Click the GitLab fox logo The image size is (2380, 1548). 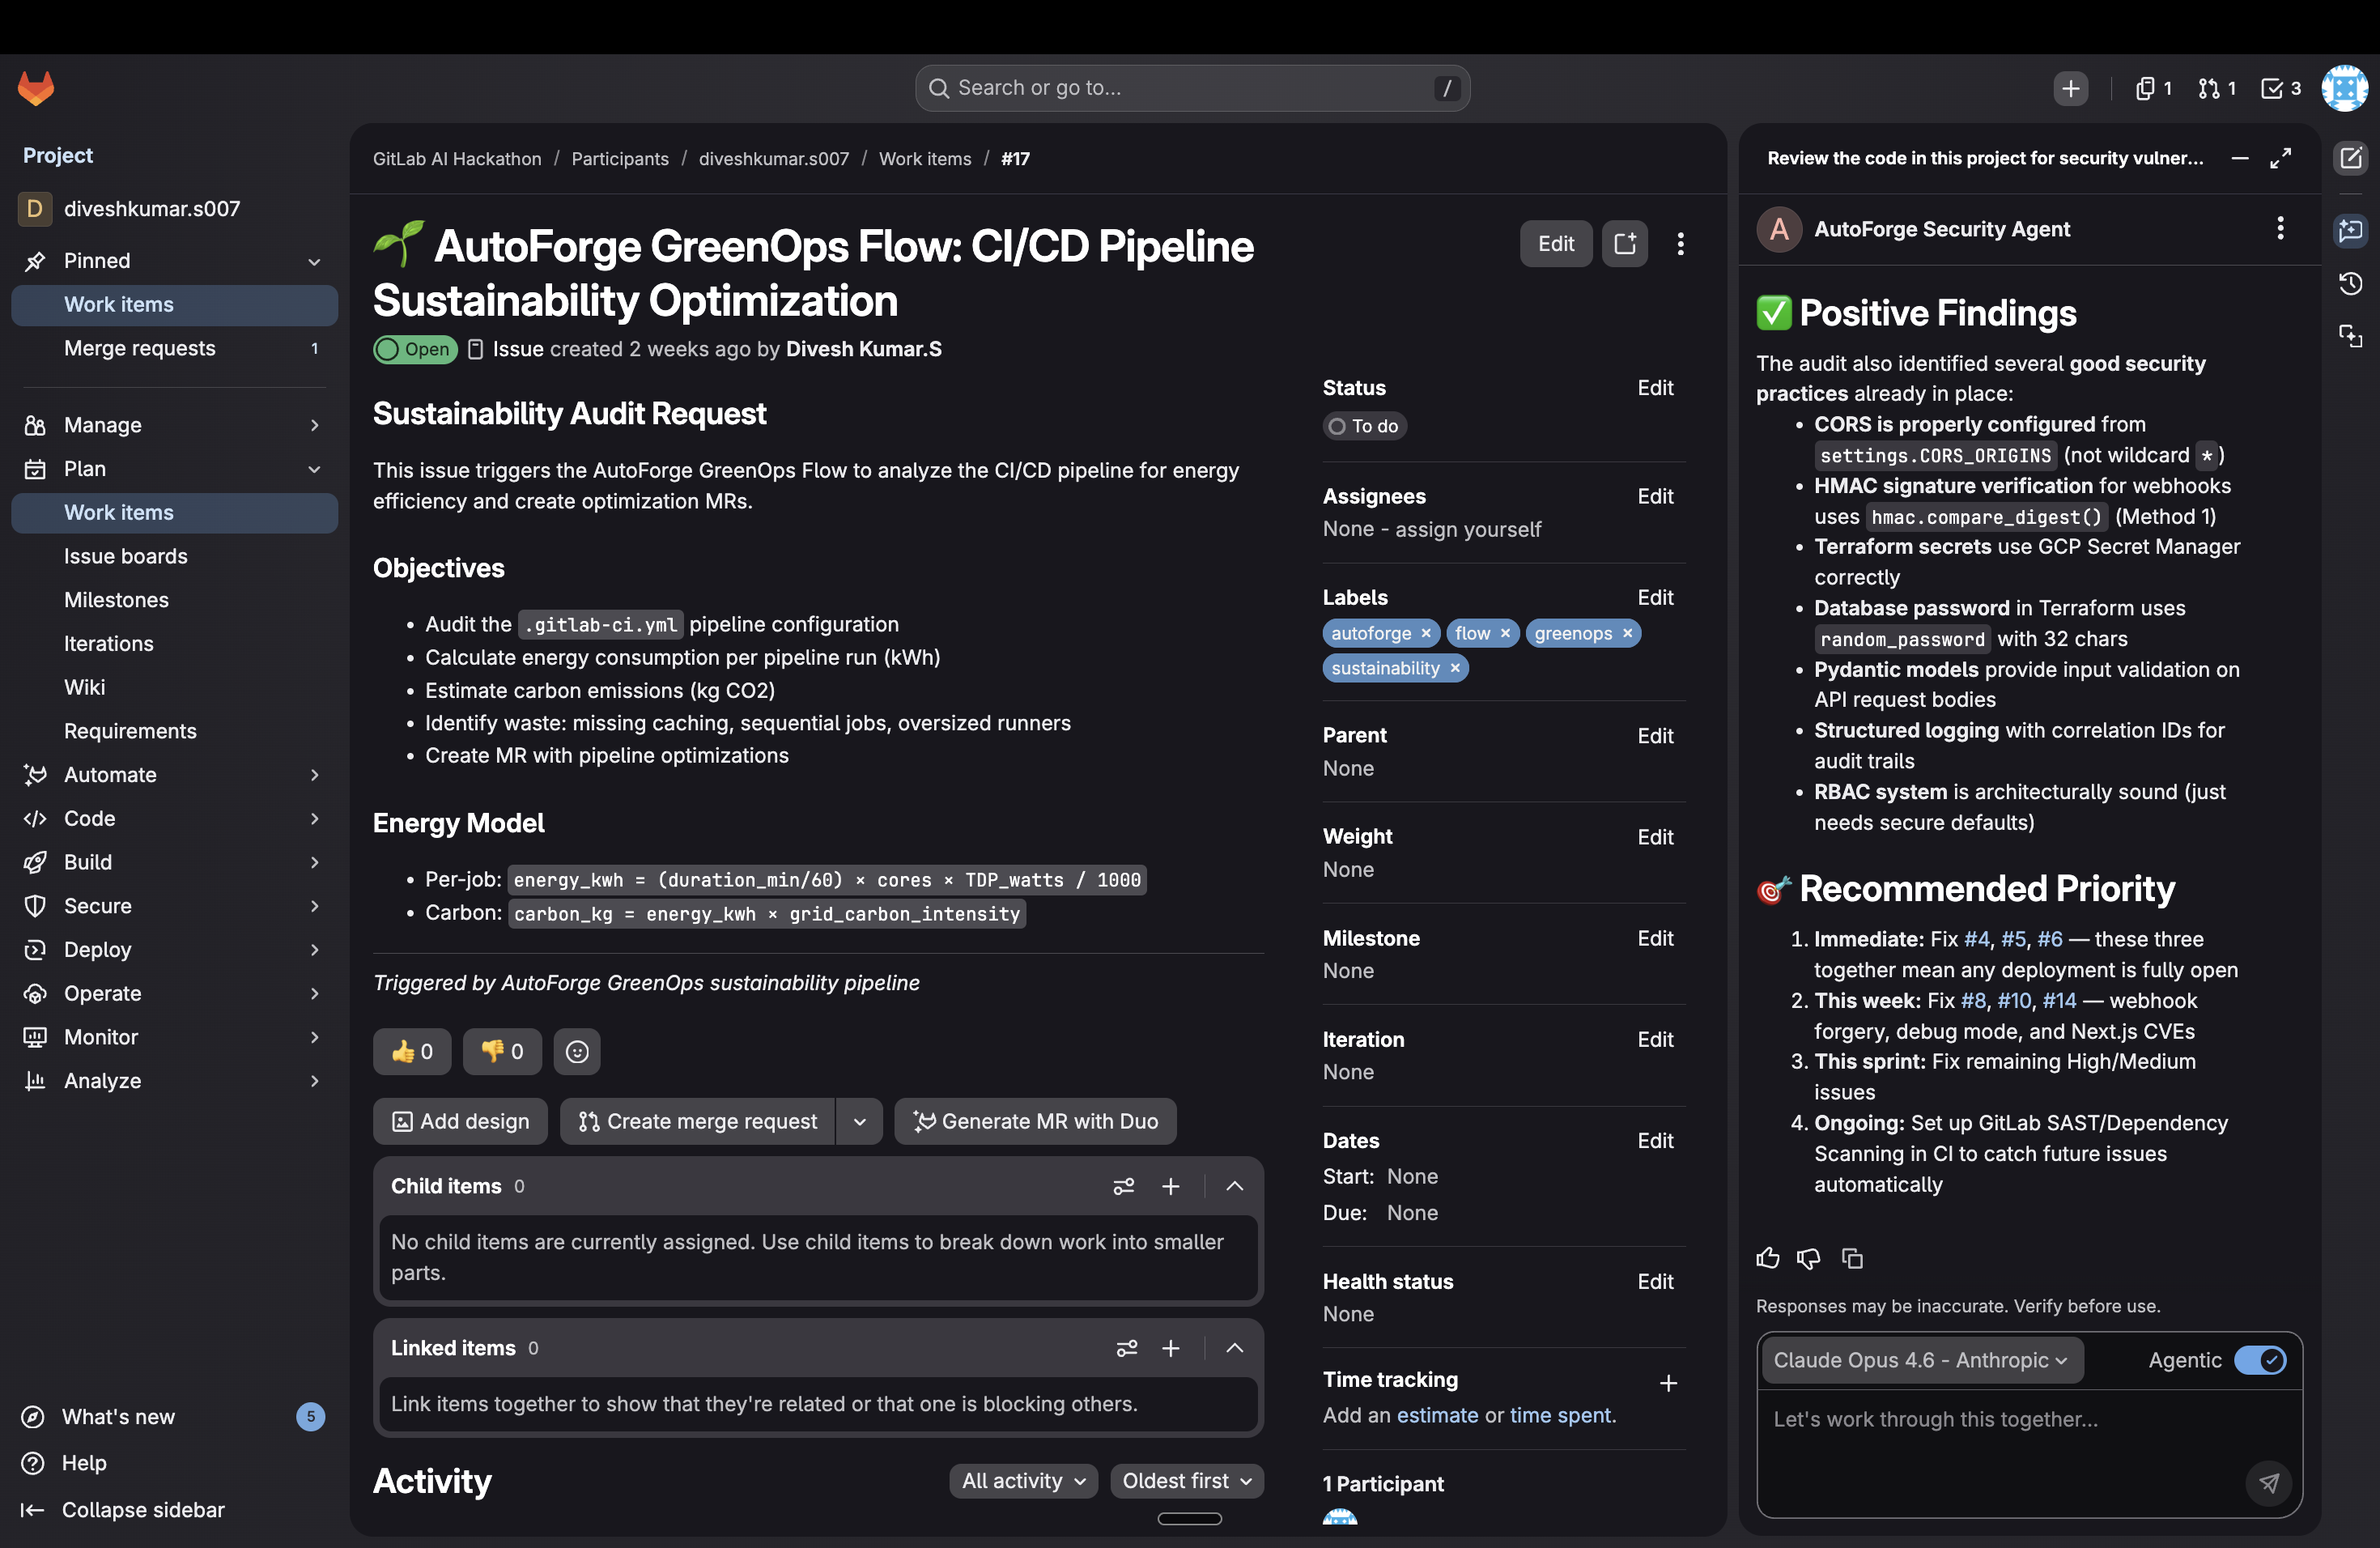[x=36, y=88]
